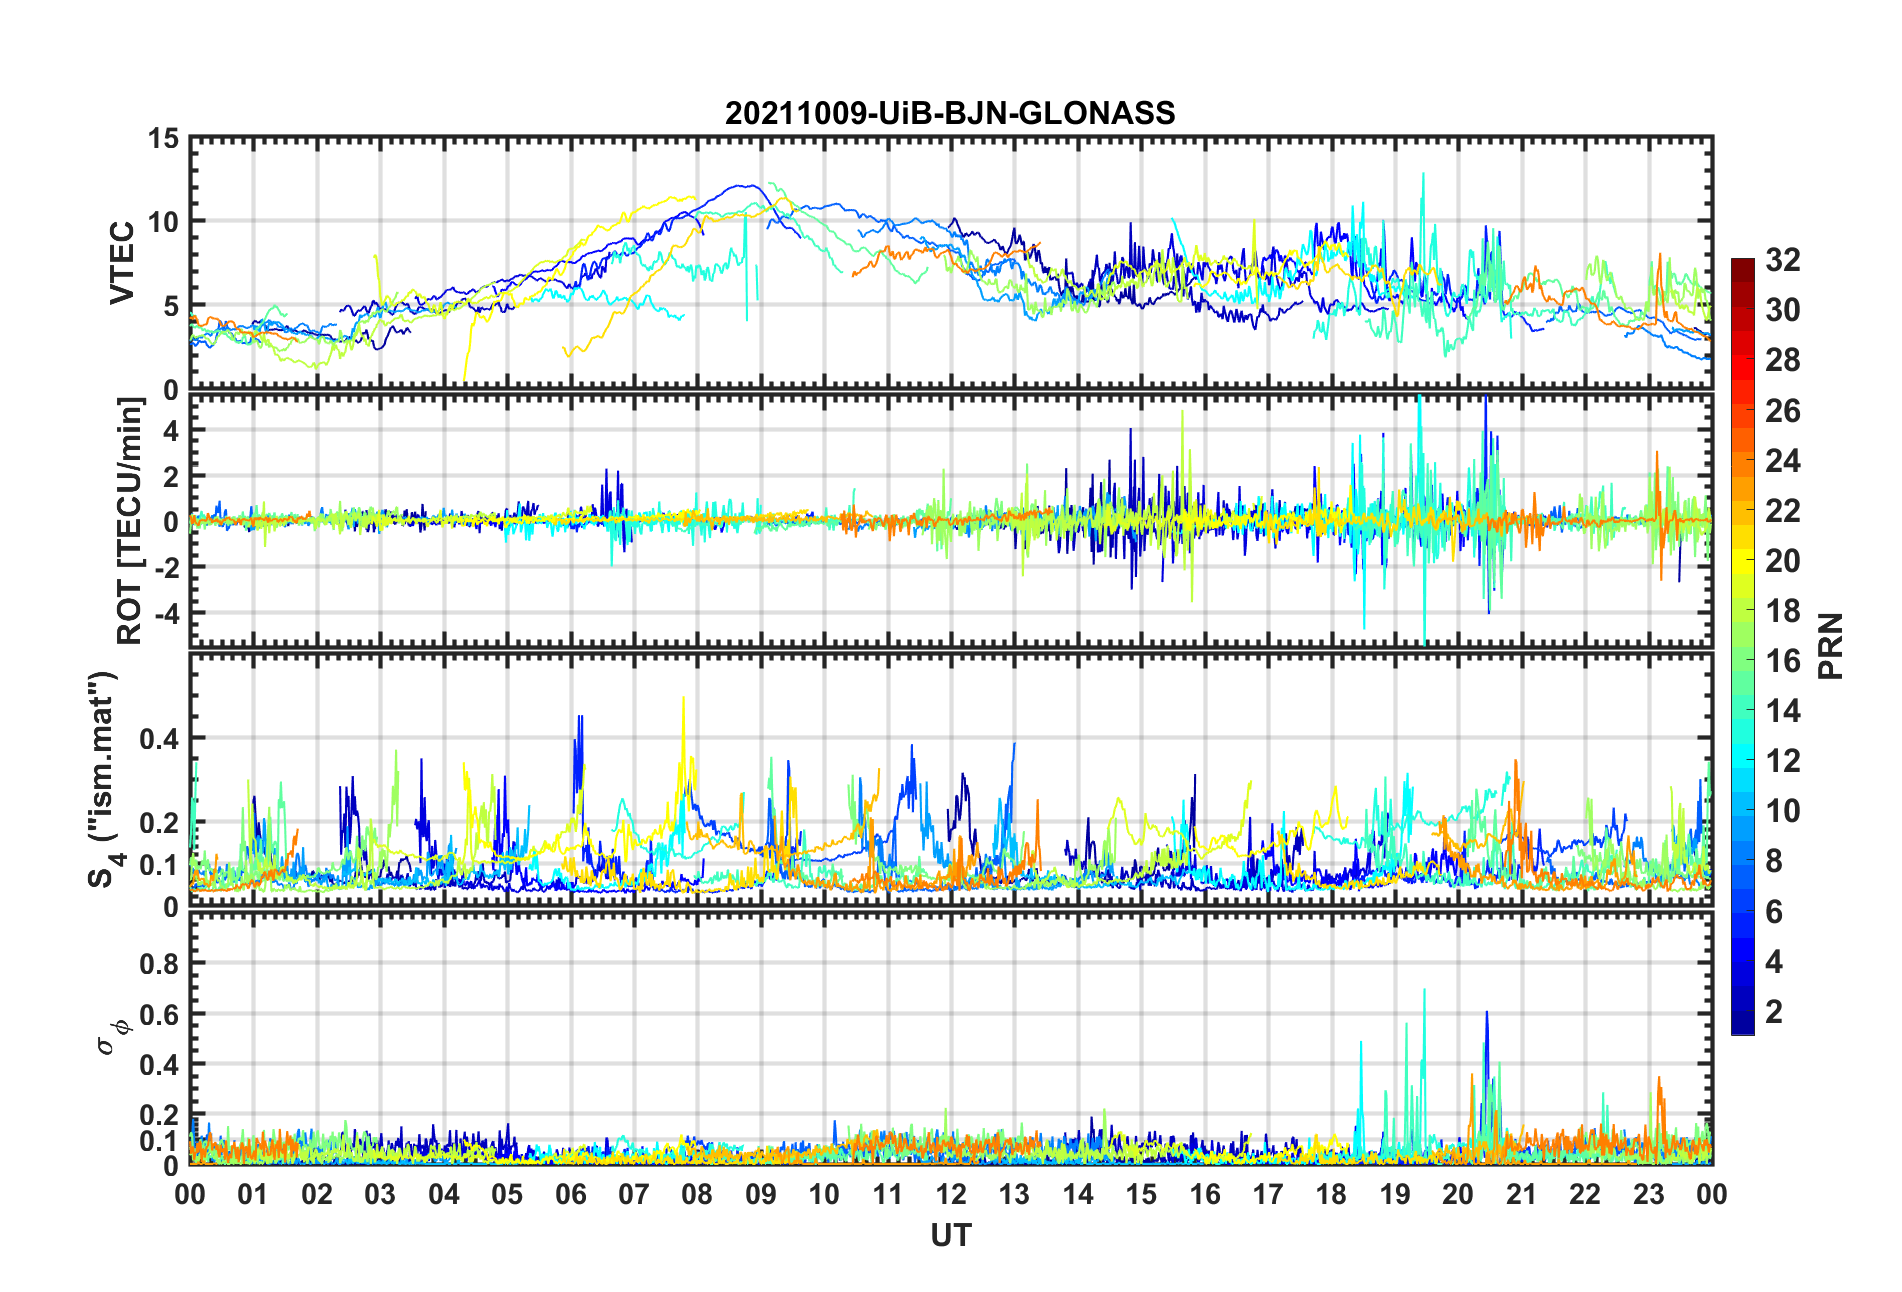Select the 23 hour tick on the UT axis

tap(1649, 1194)
